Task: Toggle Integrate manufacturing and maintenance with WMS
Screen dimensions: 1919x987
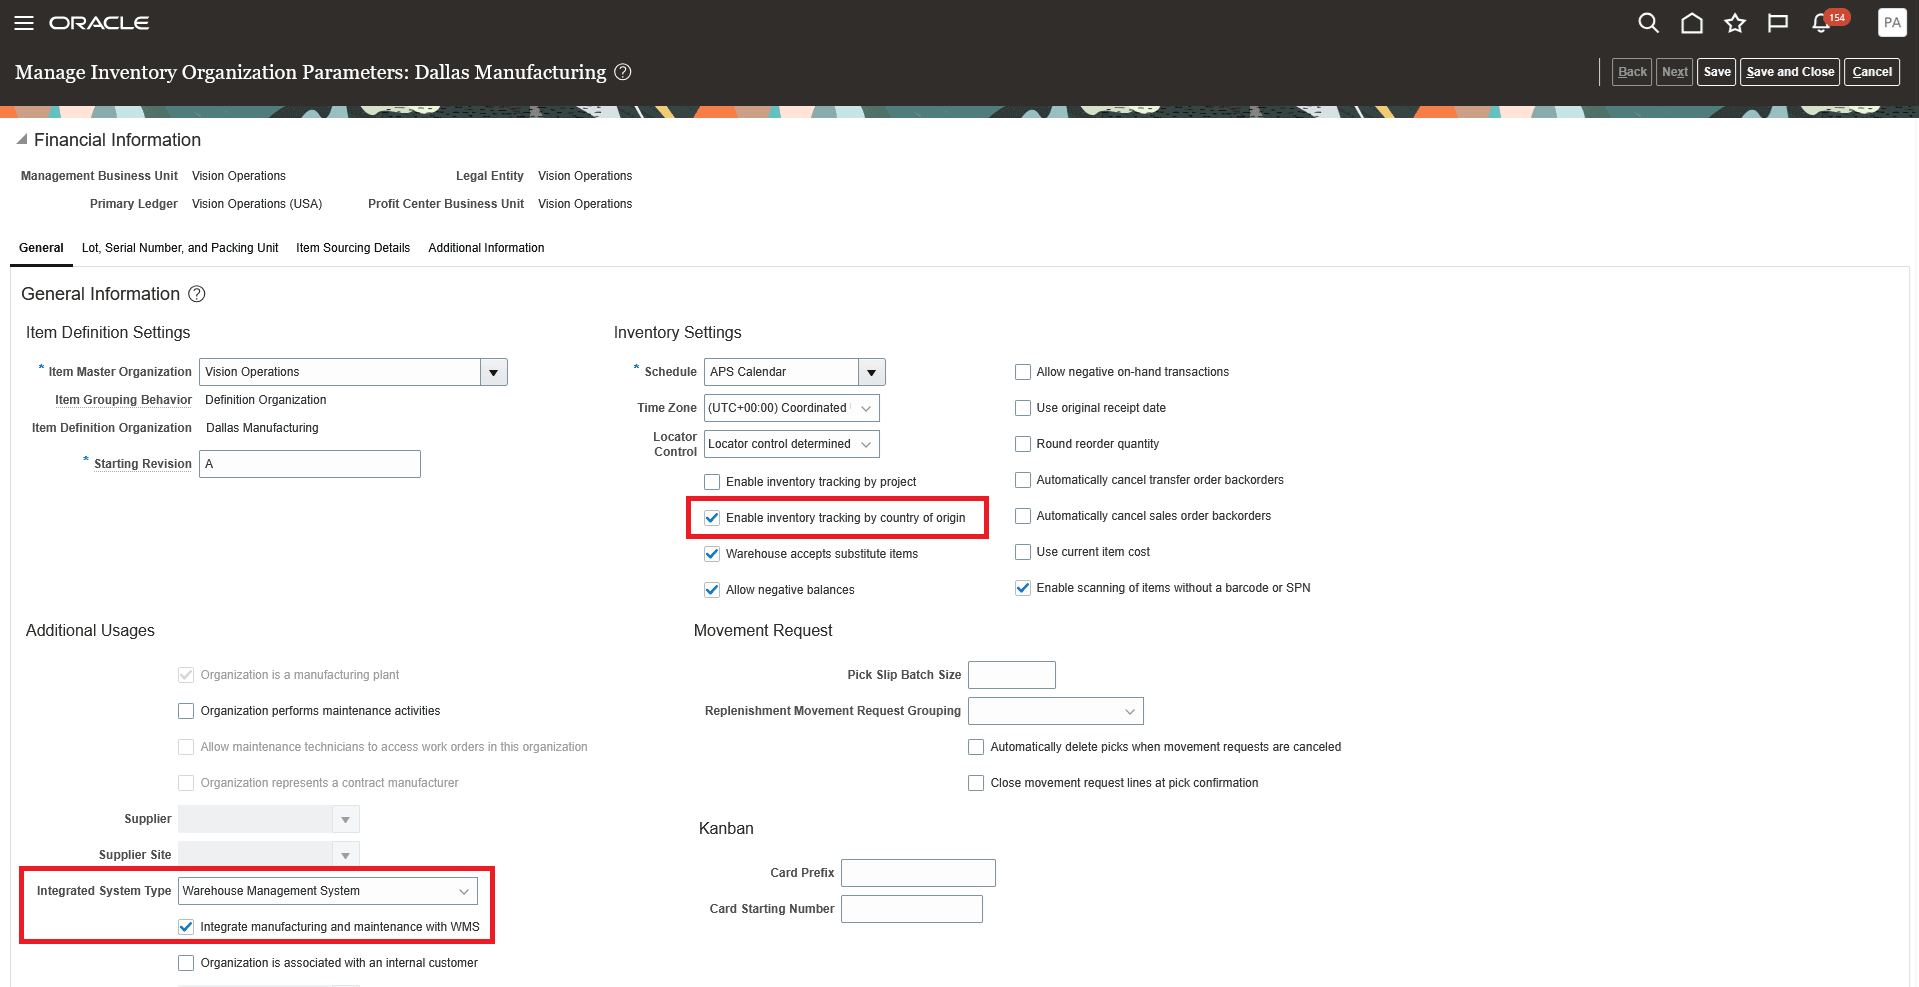Action: [x=186, y=927]
